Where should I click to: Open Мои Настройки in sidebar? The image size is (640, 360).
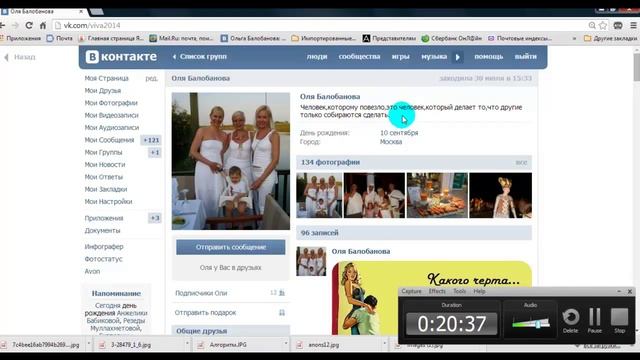(x=108, y=202)
